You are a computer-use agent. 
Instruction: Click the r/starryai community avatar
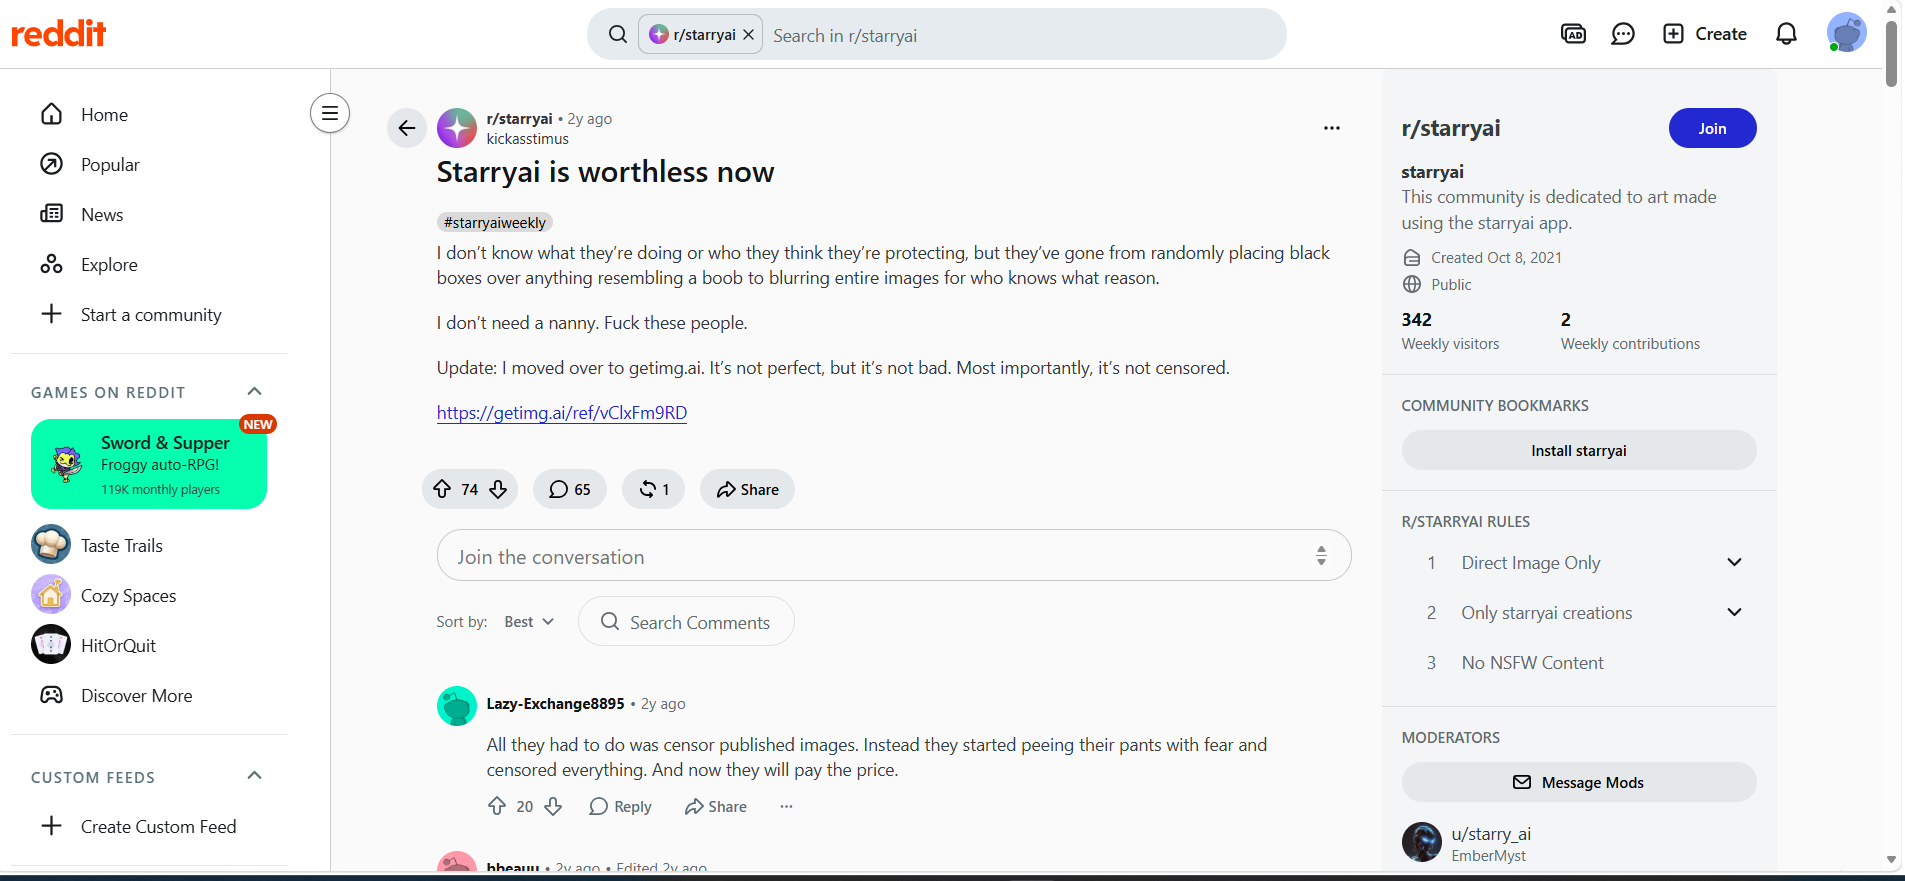(x=457, y=128)
